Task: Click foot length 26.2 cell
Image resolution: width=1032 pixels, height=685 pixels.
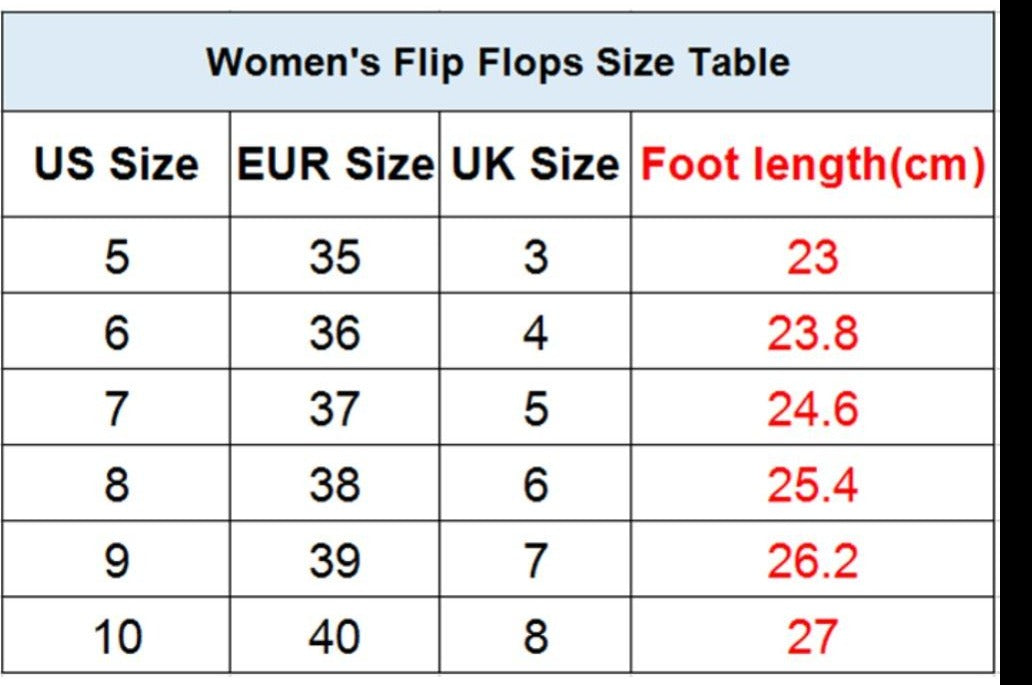Action: point(812,561)
